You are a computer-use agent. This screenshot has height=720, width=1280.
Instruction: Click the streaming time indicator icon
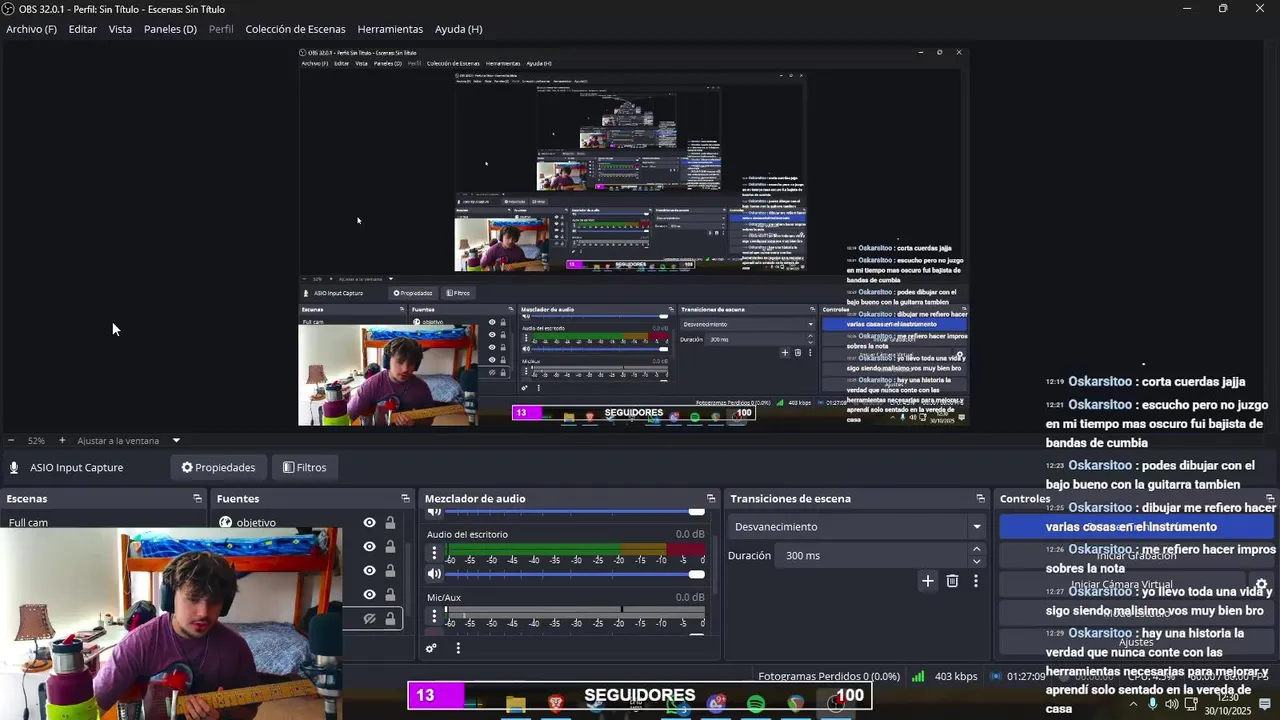(x=995, y=676)
